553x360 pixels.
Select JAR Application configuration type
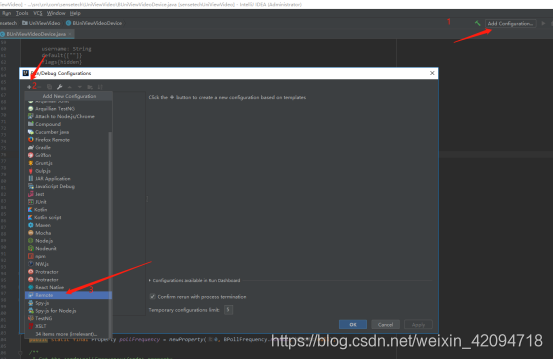click(x=68, y=178)
